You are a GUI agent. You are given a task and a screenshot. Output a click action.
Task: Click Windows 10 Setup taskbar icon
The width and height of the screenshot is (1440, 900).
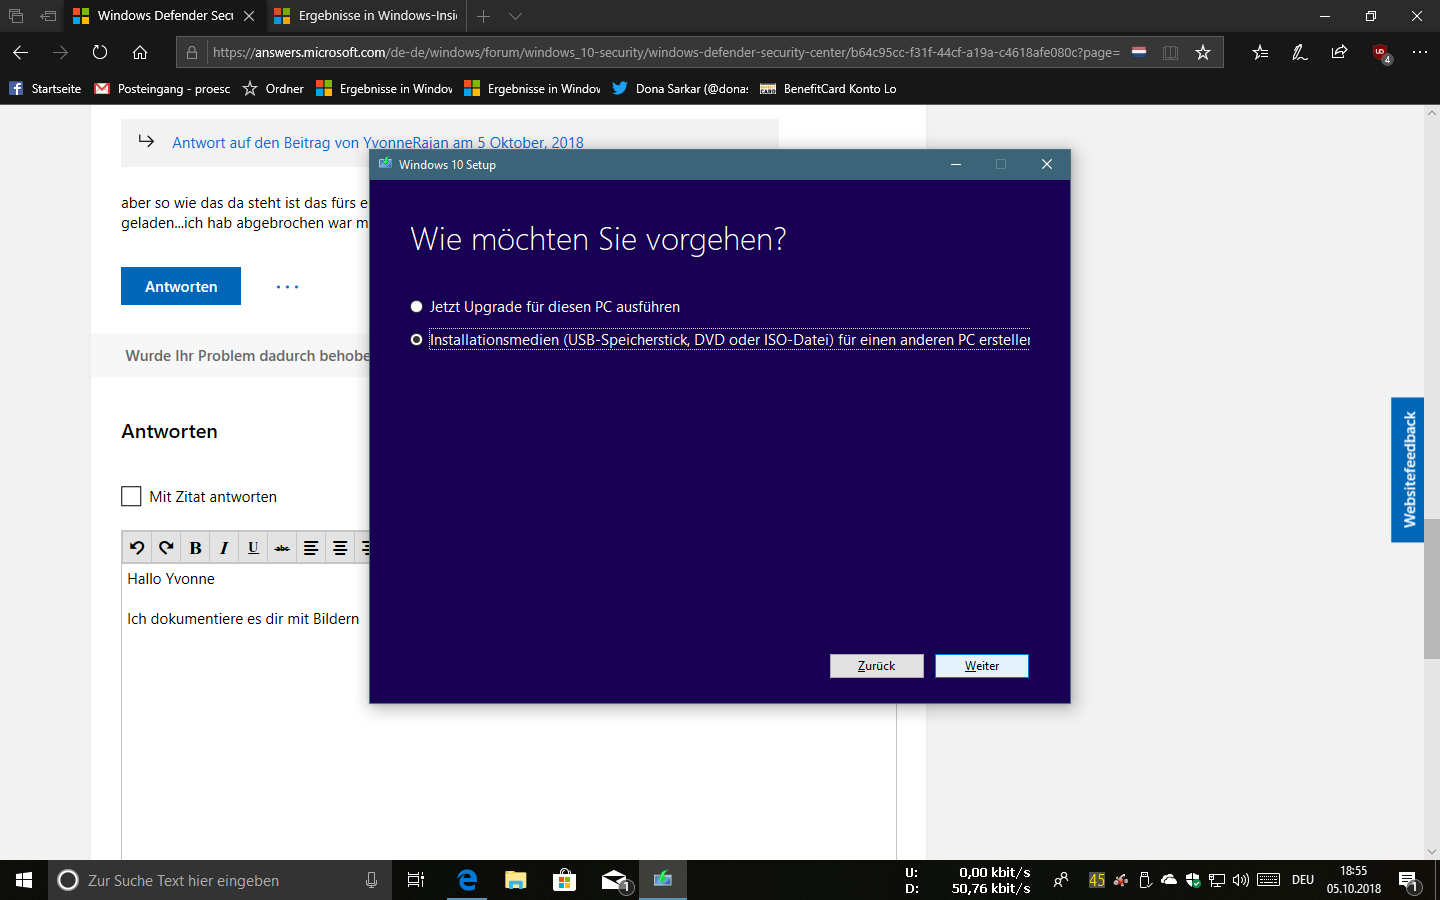(662, 880)
